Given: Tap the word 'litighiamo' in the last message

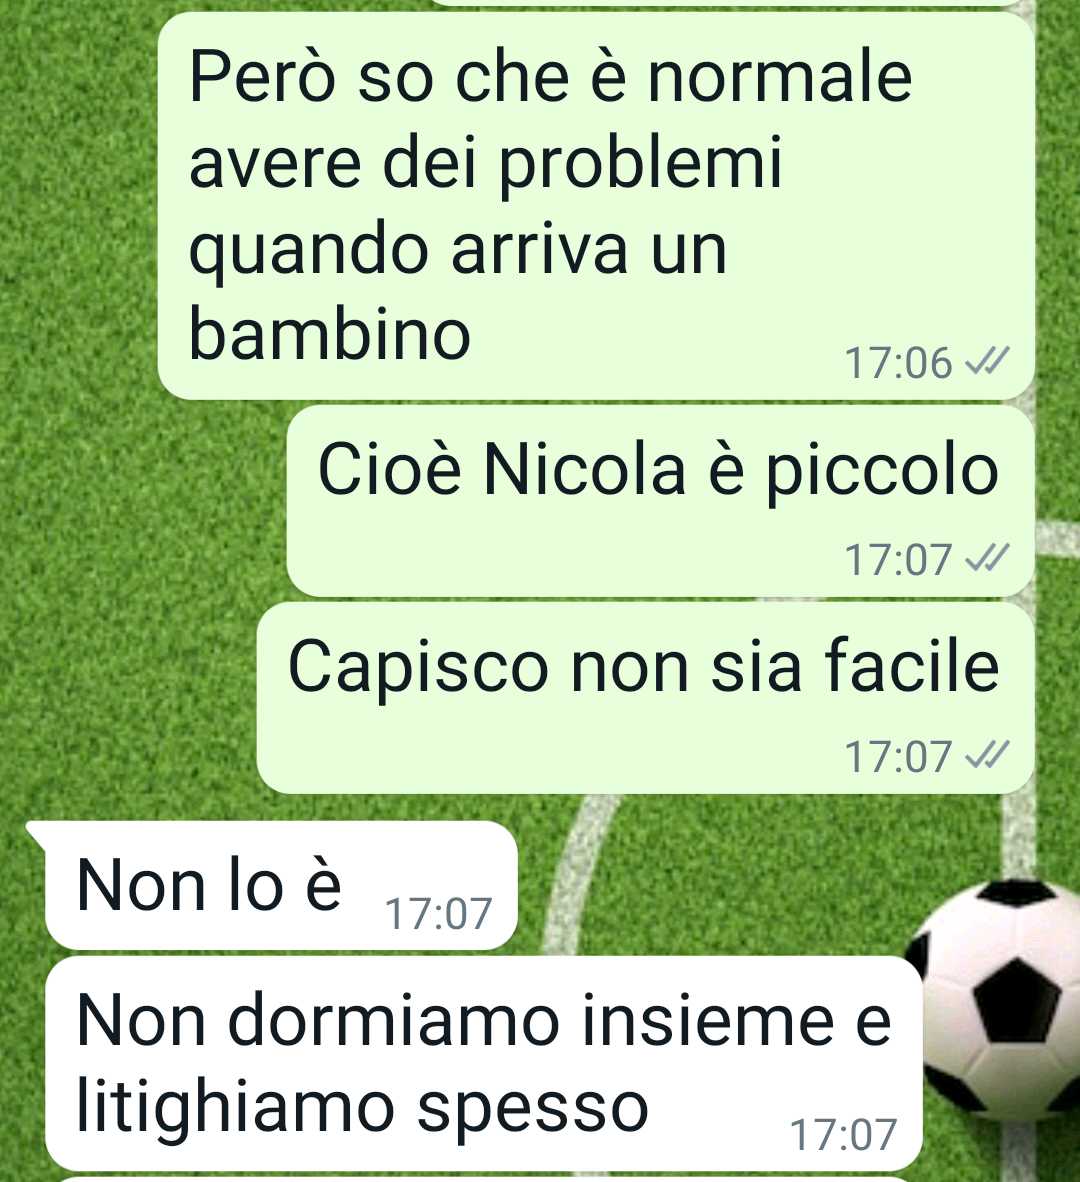Looking at the screenshot, I should pos(236,1108).
